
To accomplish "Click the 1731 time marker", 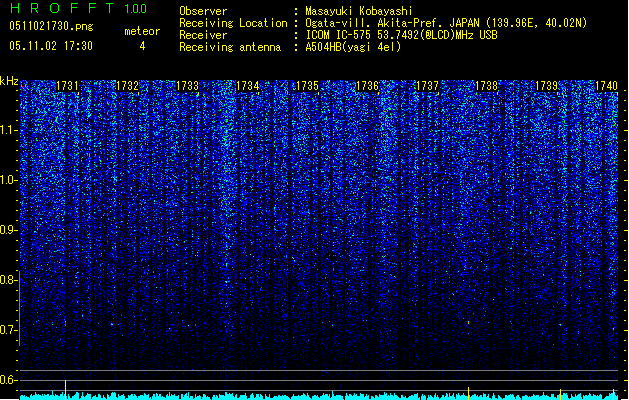I will point(67,86).
